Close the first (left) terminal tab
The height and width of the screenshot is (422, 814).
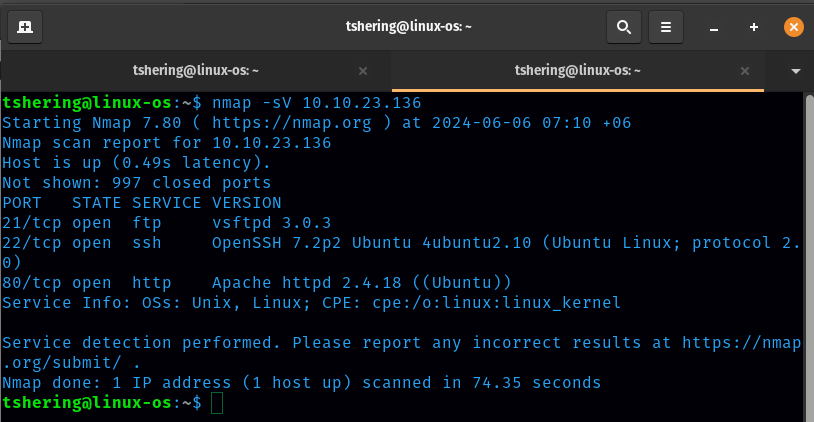(x=363, y=71)
